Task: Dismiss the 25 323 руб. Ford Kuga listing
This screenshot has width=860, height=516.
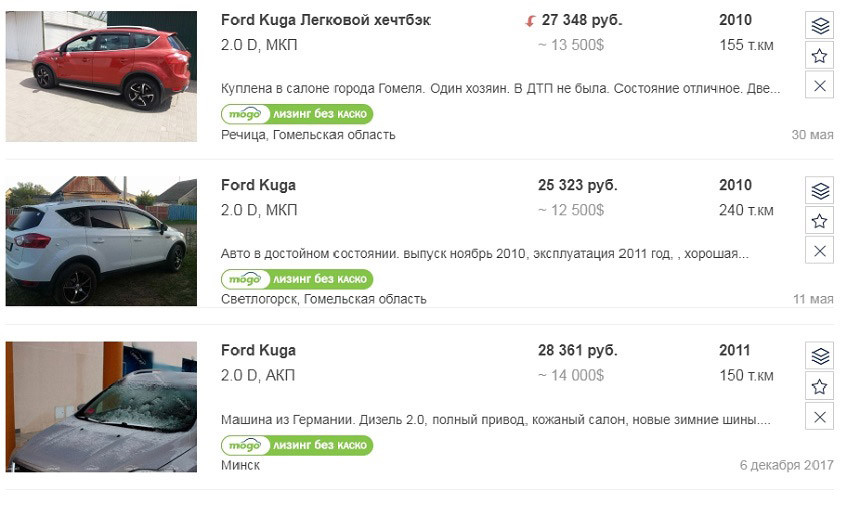Action: click(x=820, y=251)
